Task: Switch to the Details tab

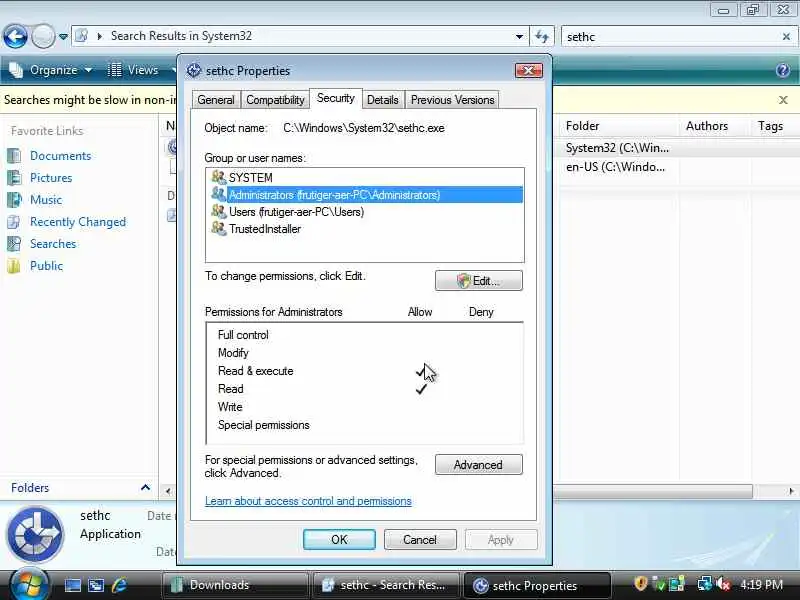Action: coord(383,100)
